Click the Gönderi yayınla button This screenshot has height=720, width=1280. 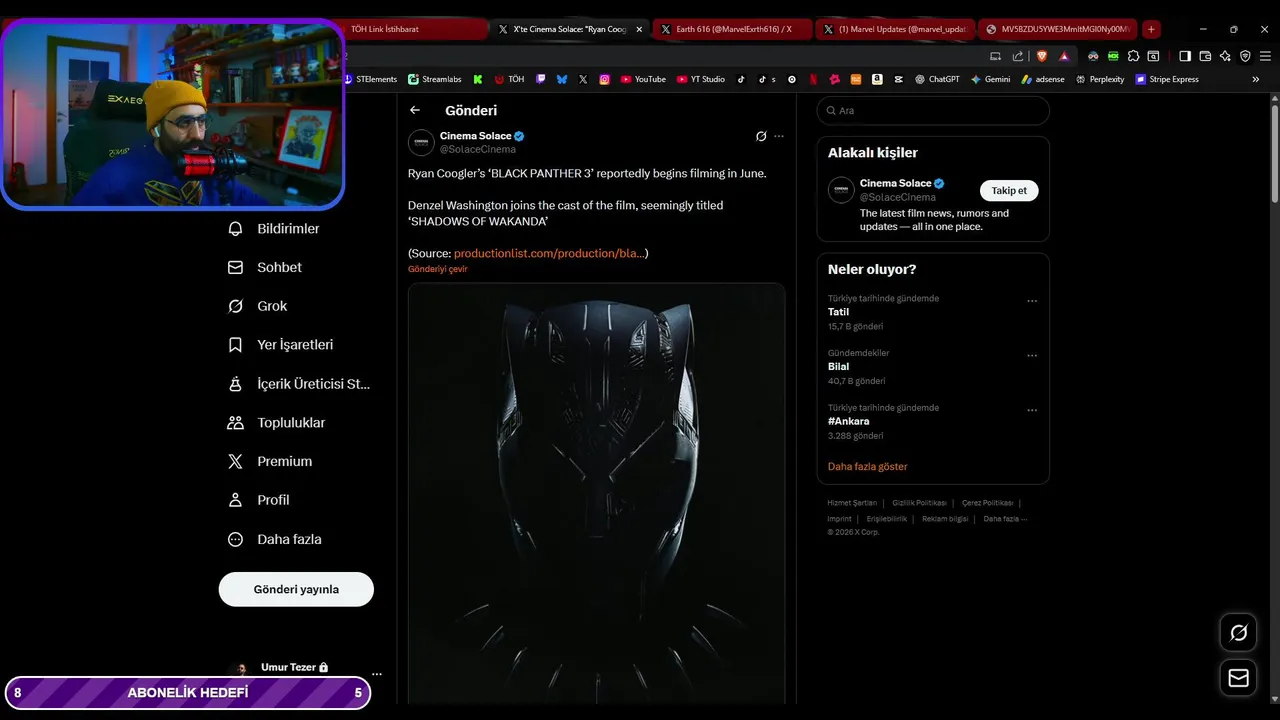tap(296, 589)
